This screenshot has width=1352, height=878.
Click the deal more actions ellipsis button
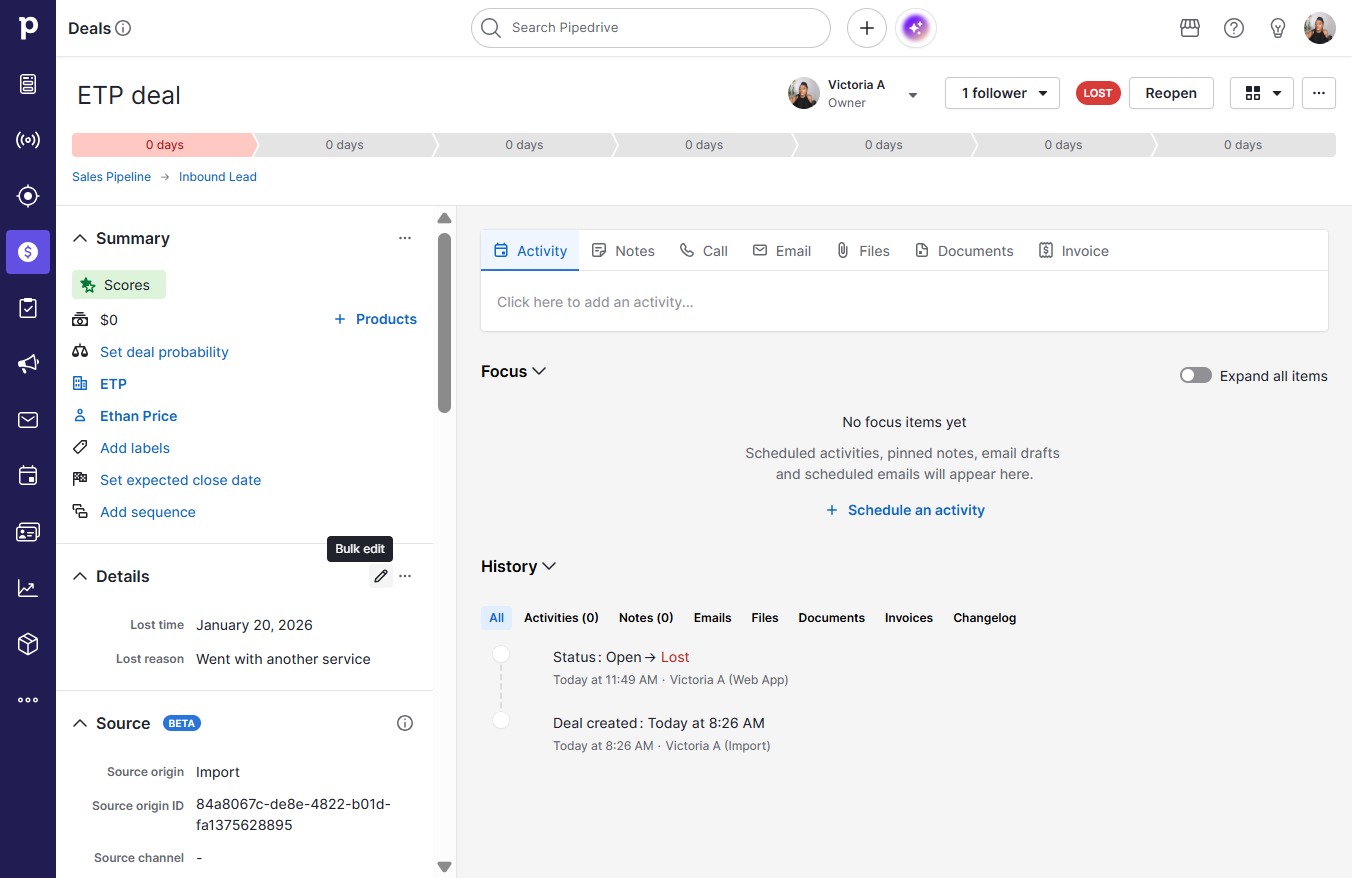click(1319, 93)
